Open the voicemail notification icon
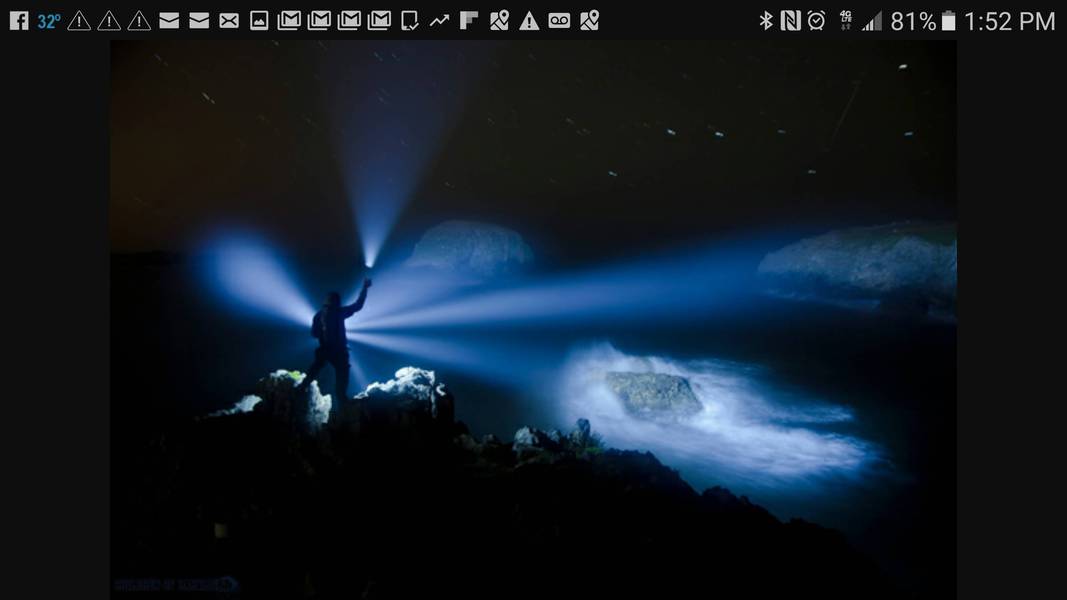1067x600 pixels. (x=559, y=20)
